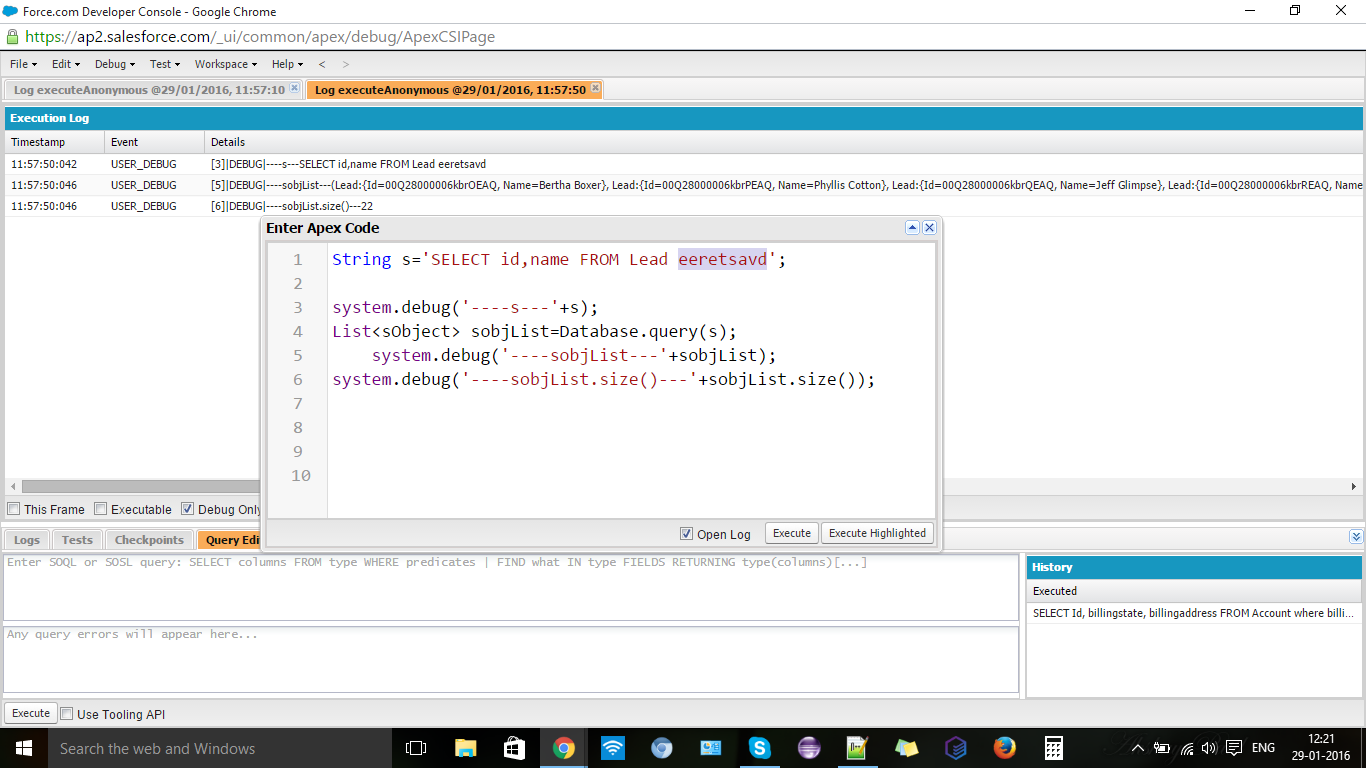Collapse the Enter Apex Code dialog

(912, 228)
